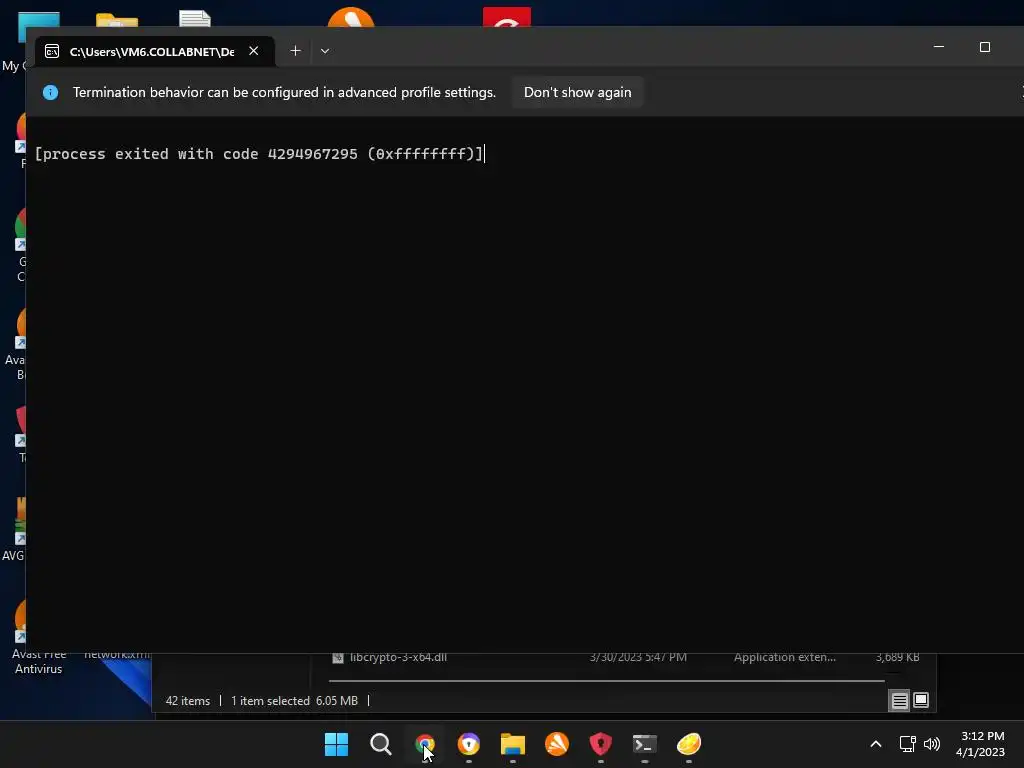Click the terminal tab icon
The image size is (1024, 768).
point(52,51)
